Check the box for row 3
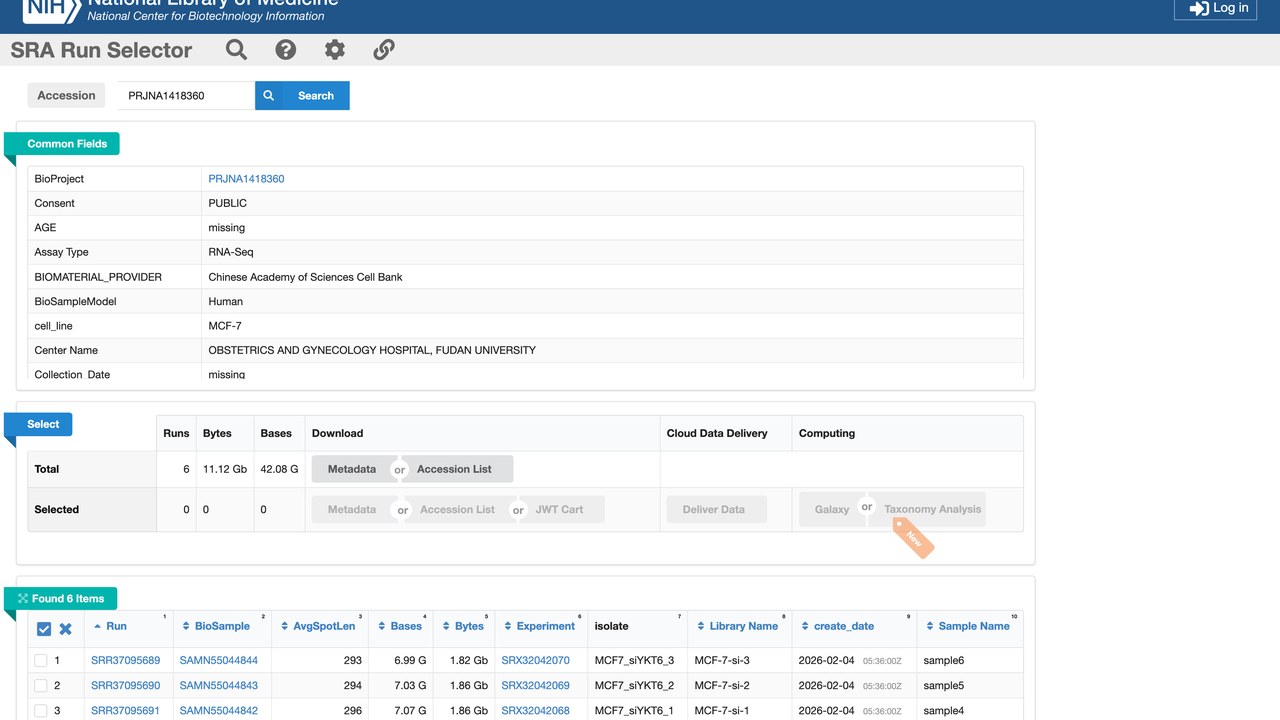 [x=41, y=711]
